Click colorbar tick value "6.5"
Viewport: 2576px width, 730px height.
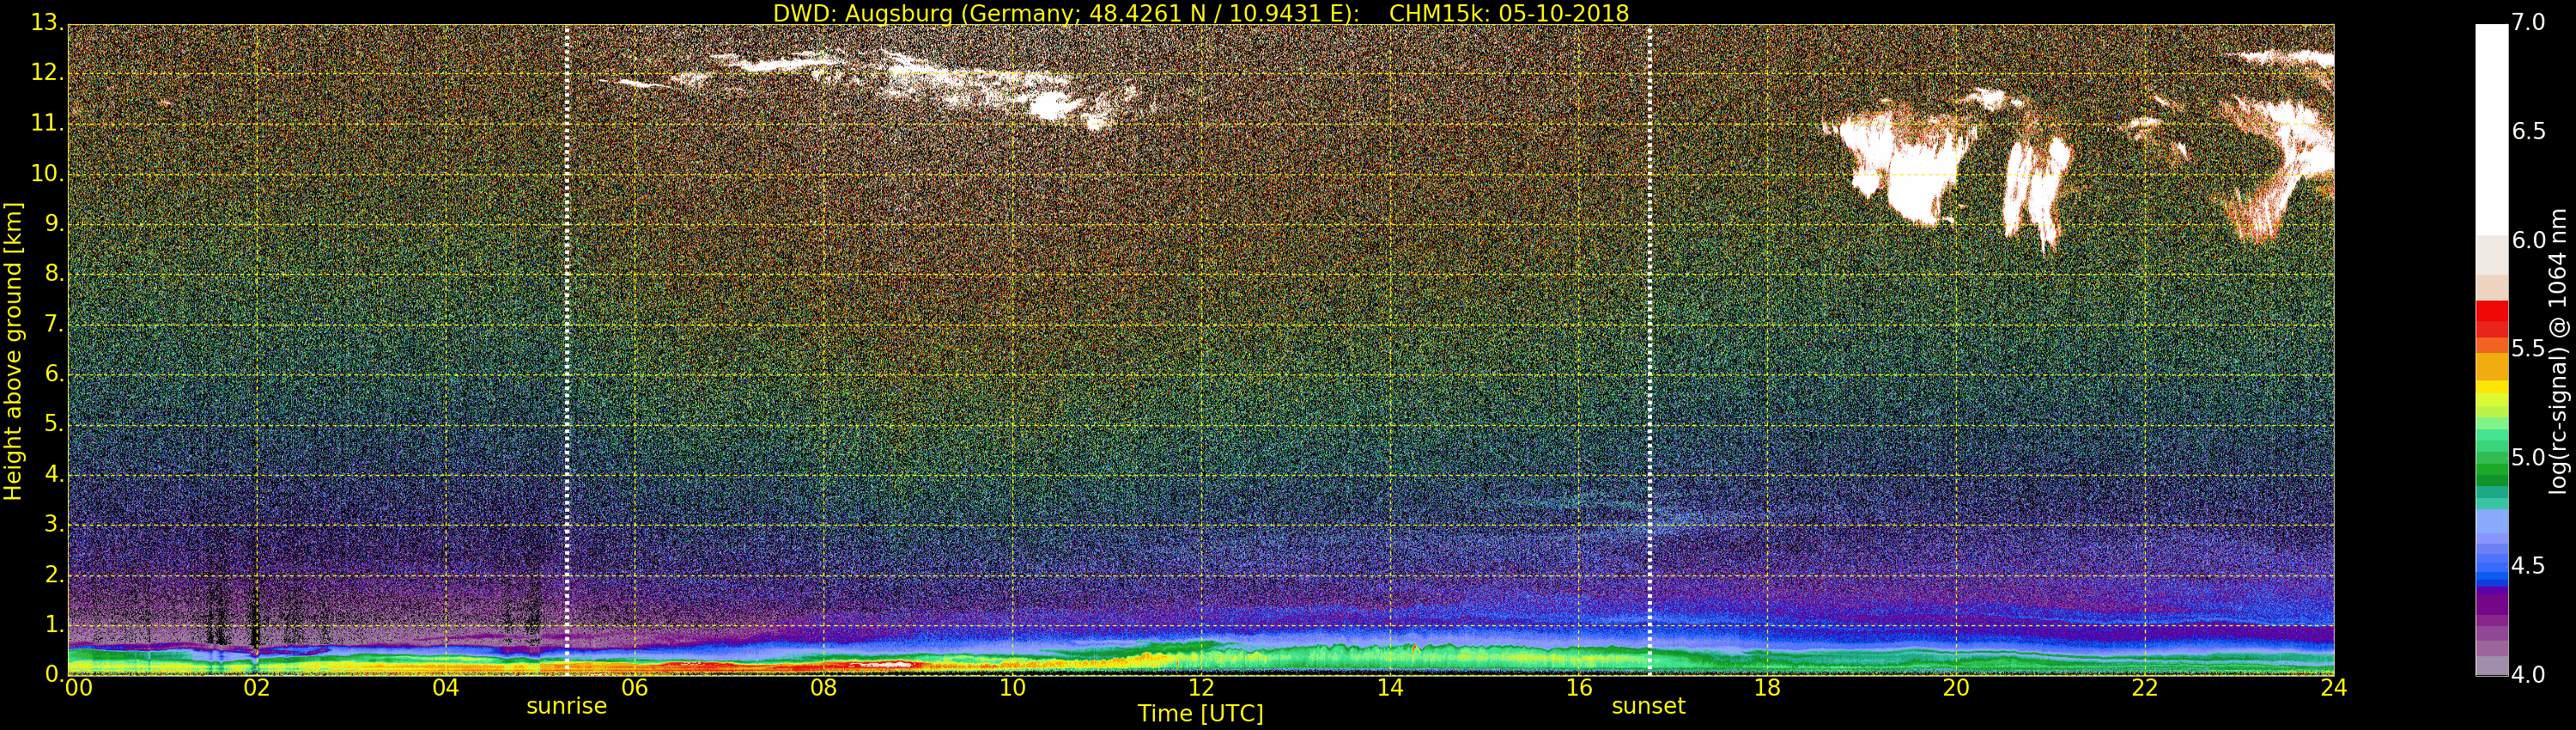(2529, 131)
